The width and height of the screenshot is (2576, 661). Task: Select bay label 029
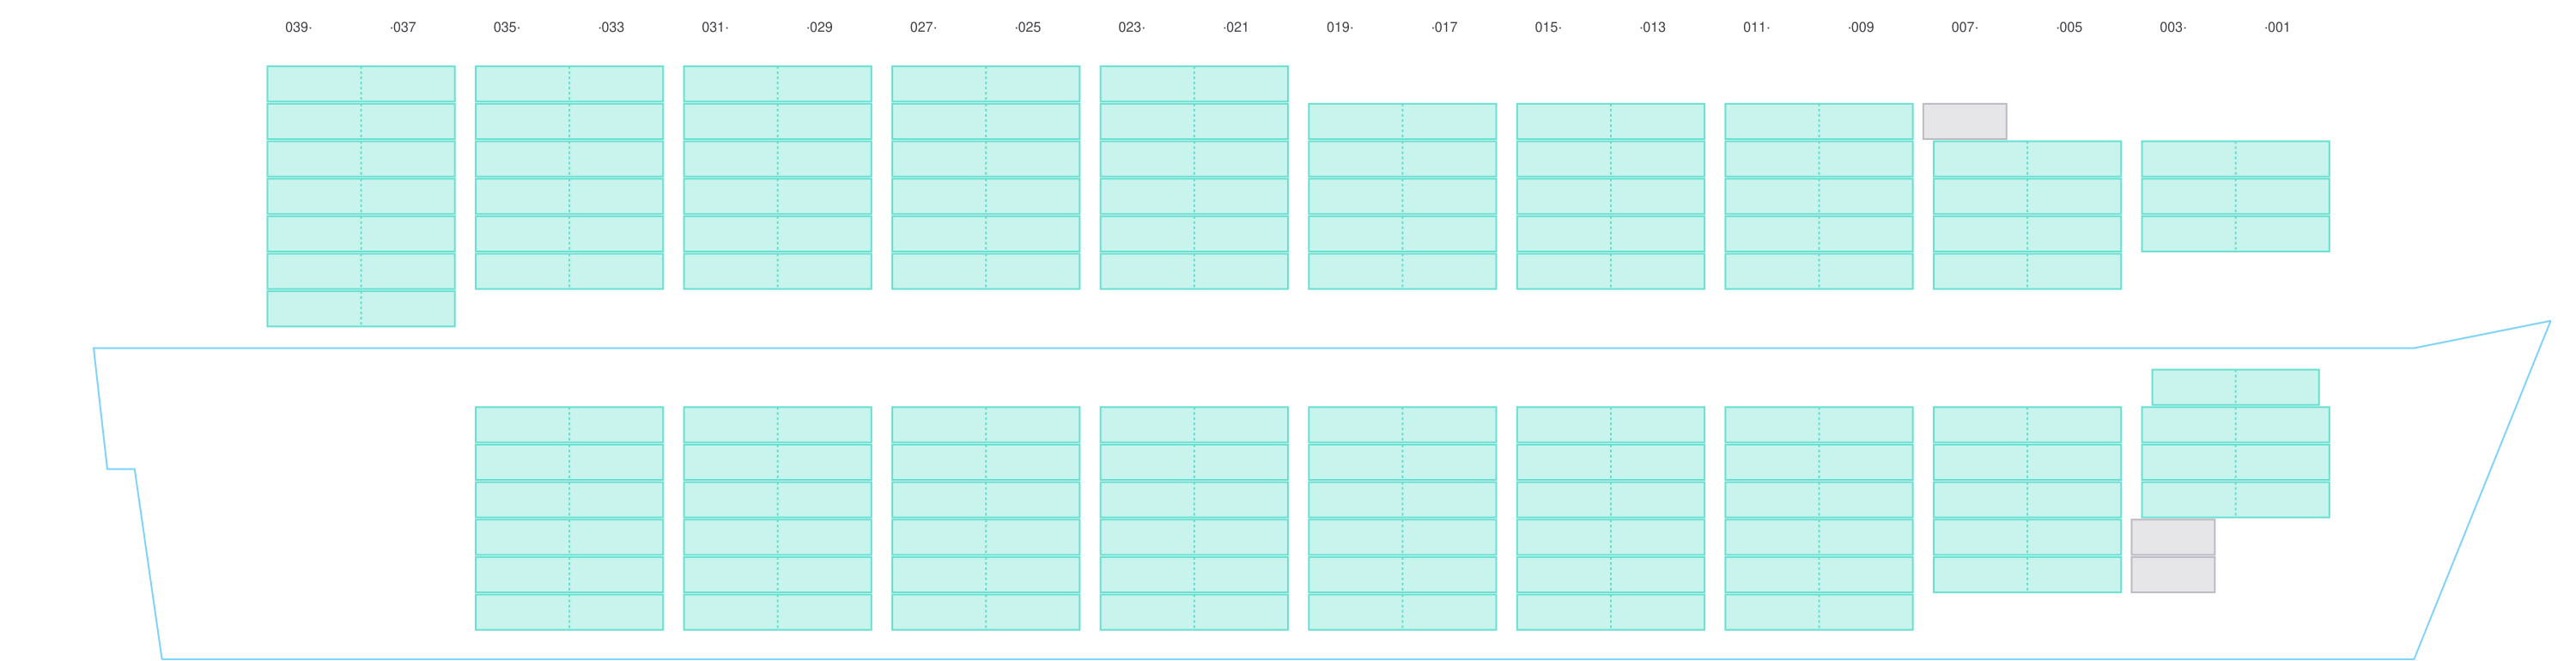tap(819, 27)
